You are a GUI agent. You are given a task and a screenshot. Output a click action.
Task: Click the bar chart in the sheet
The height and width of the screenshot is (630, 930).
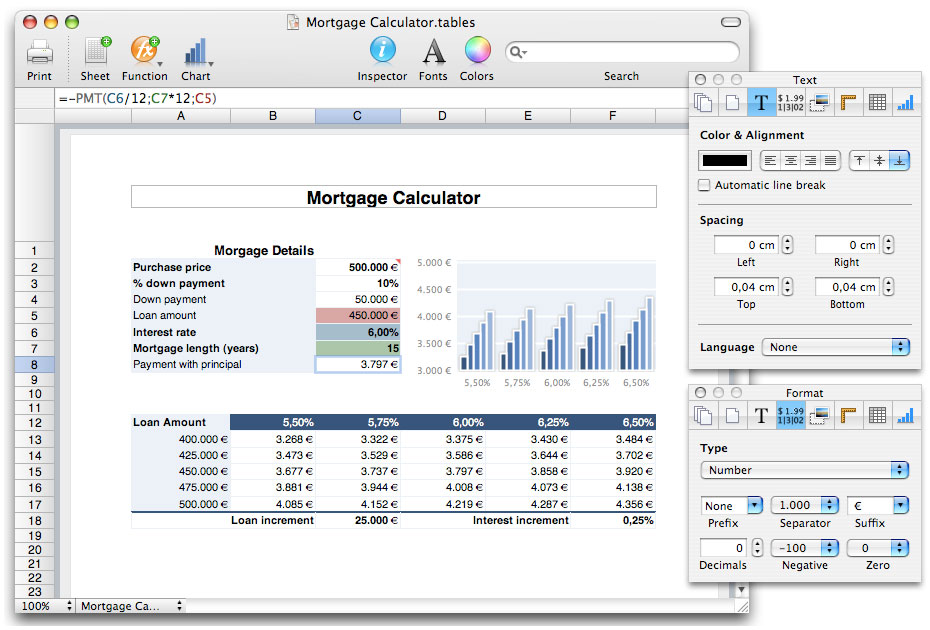click(x=534, y=323)
